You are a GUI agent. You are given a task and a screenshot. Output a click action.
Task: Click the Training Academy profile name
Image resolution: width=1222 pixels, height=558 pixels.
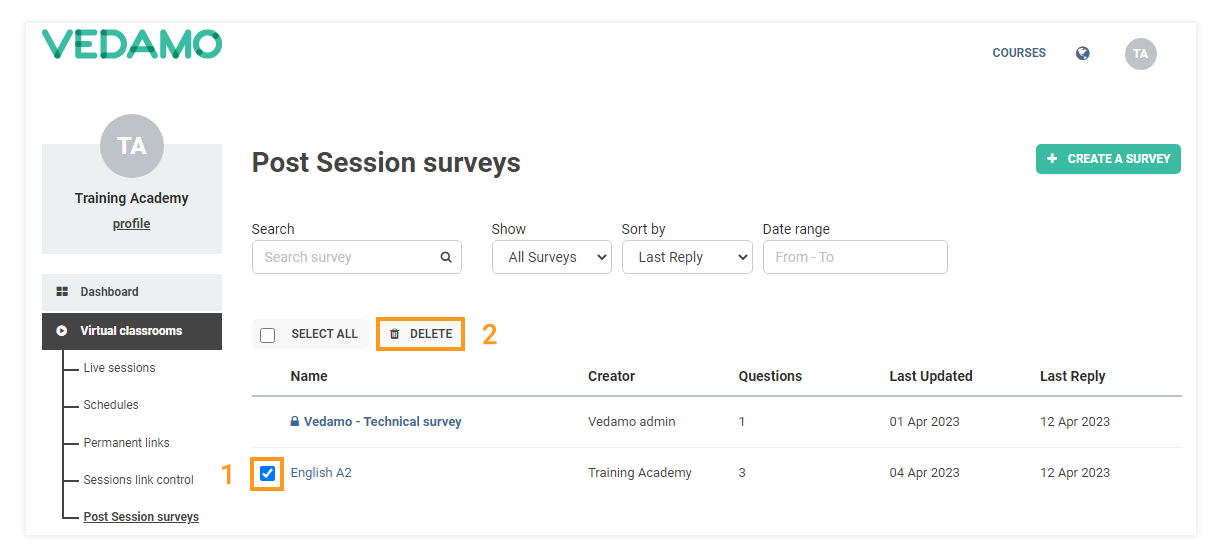point(132,198)
